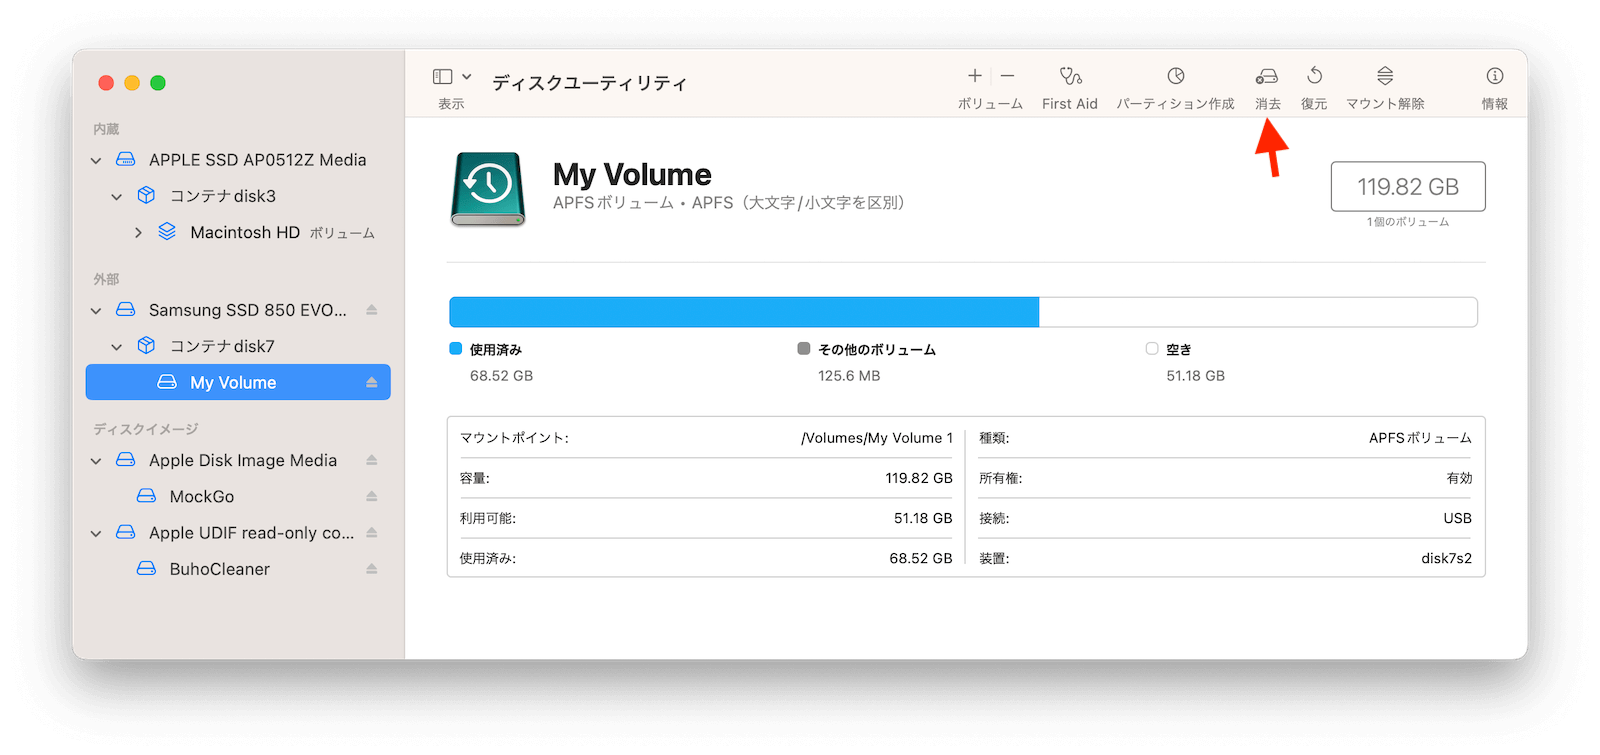
Task: Click mount point /Volumes/My Volume 1
Action: 877,438
